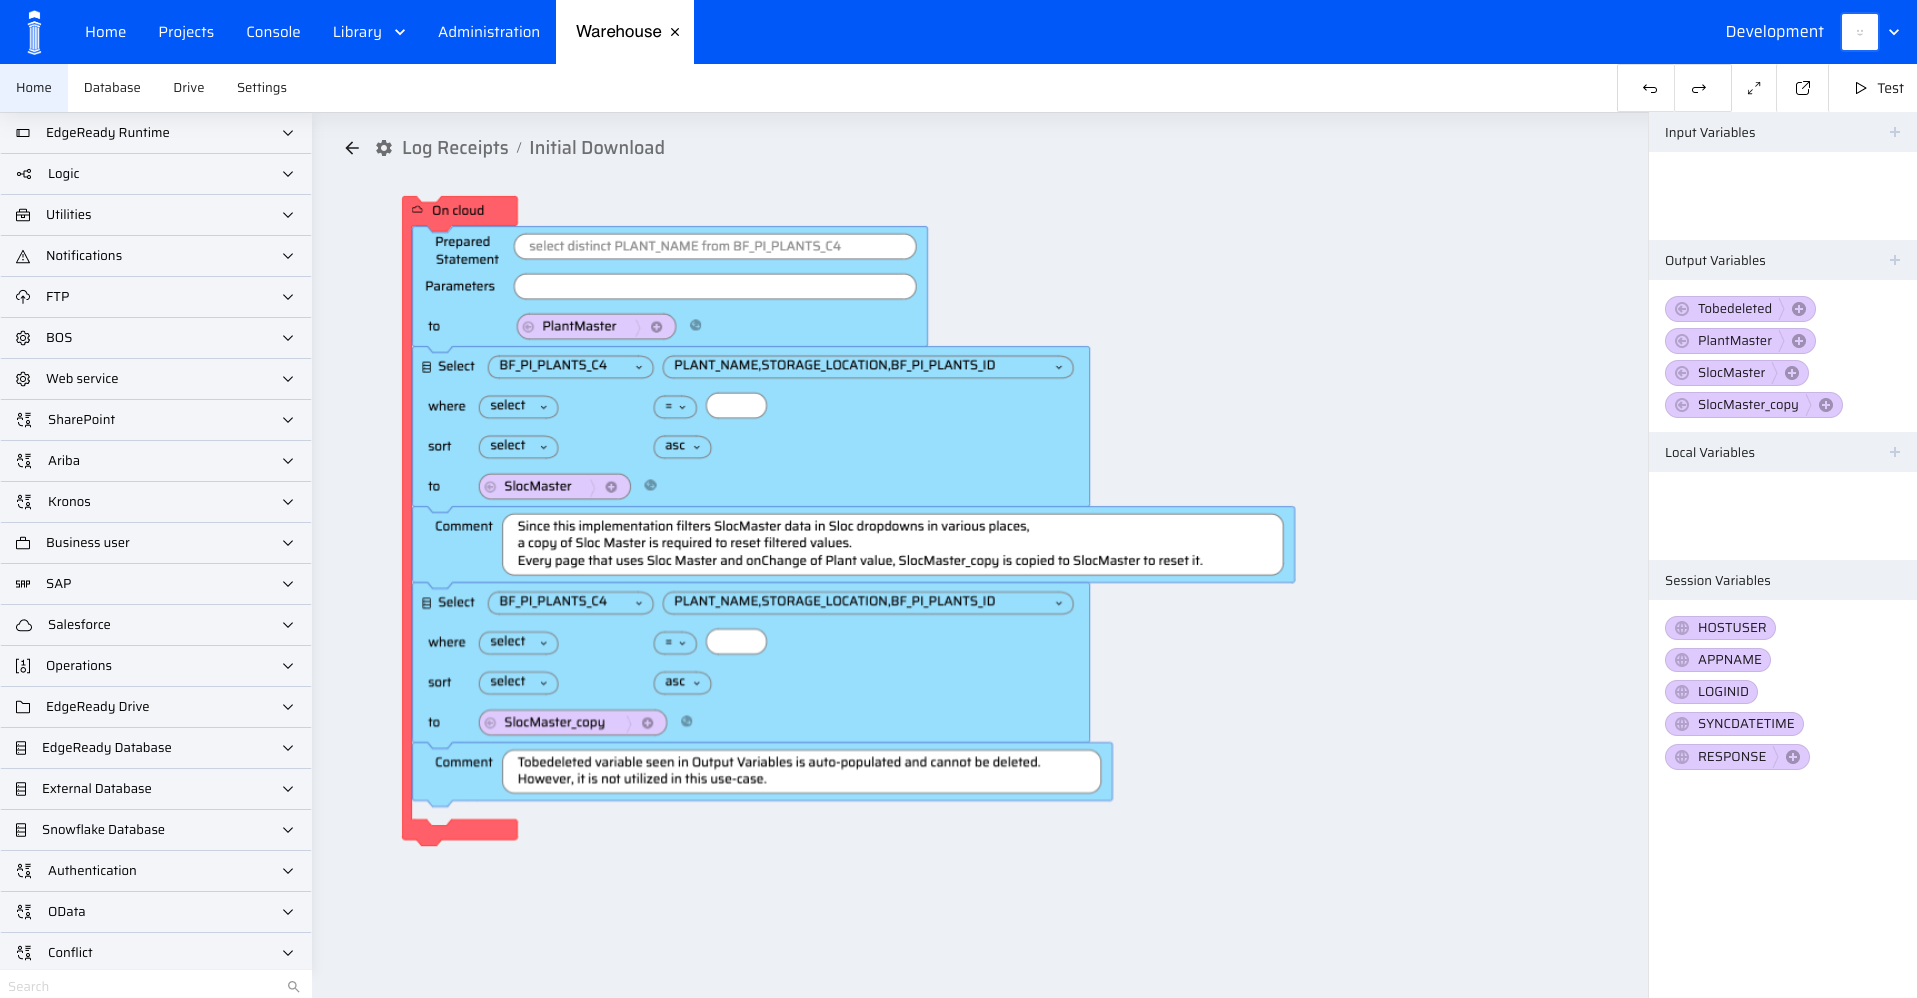This screenshot has height=998, width=1917.
Task: Open the Home top navigation item
Action: pos(105,32)
